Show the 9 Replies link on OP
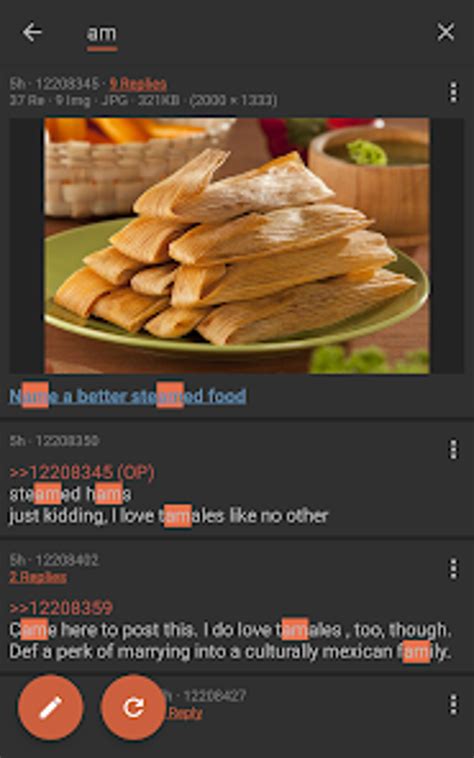Image resolution: width=474 pixels, height=758 pixels. click(x=138, y=84)
